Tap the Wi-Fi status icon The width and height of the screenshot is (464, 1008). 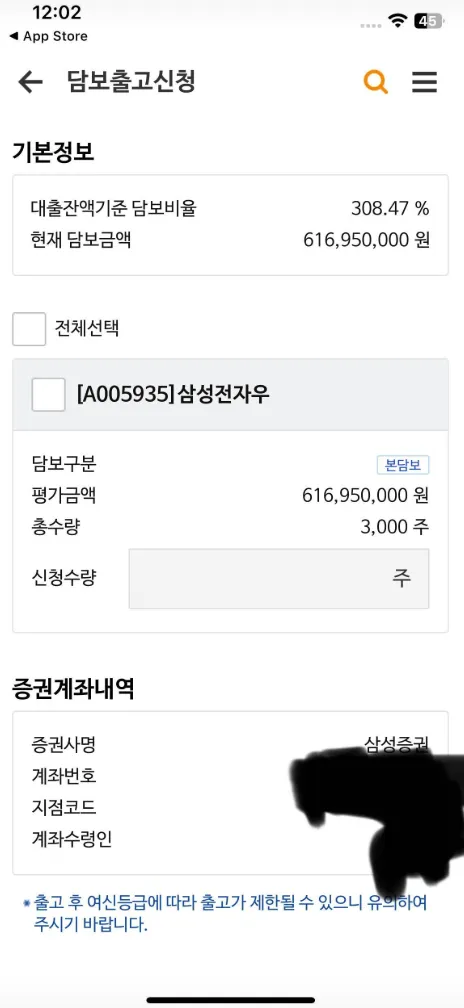[x=398, y=21]
